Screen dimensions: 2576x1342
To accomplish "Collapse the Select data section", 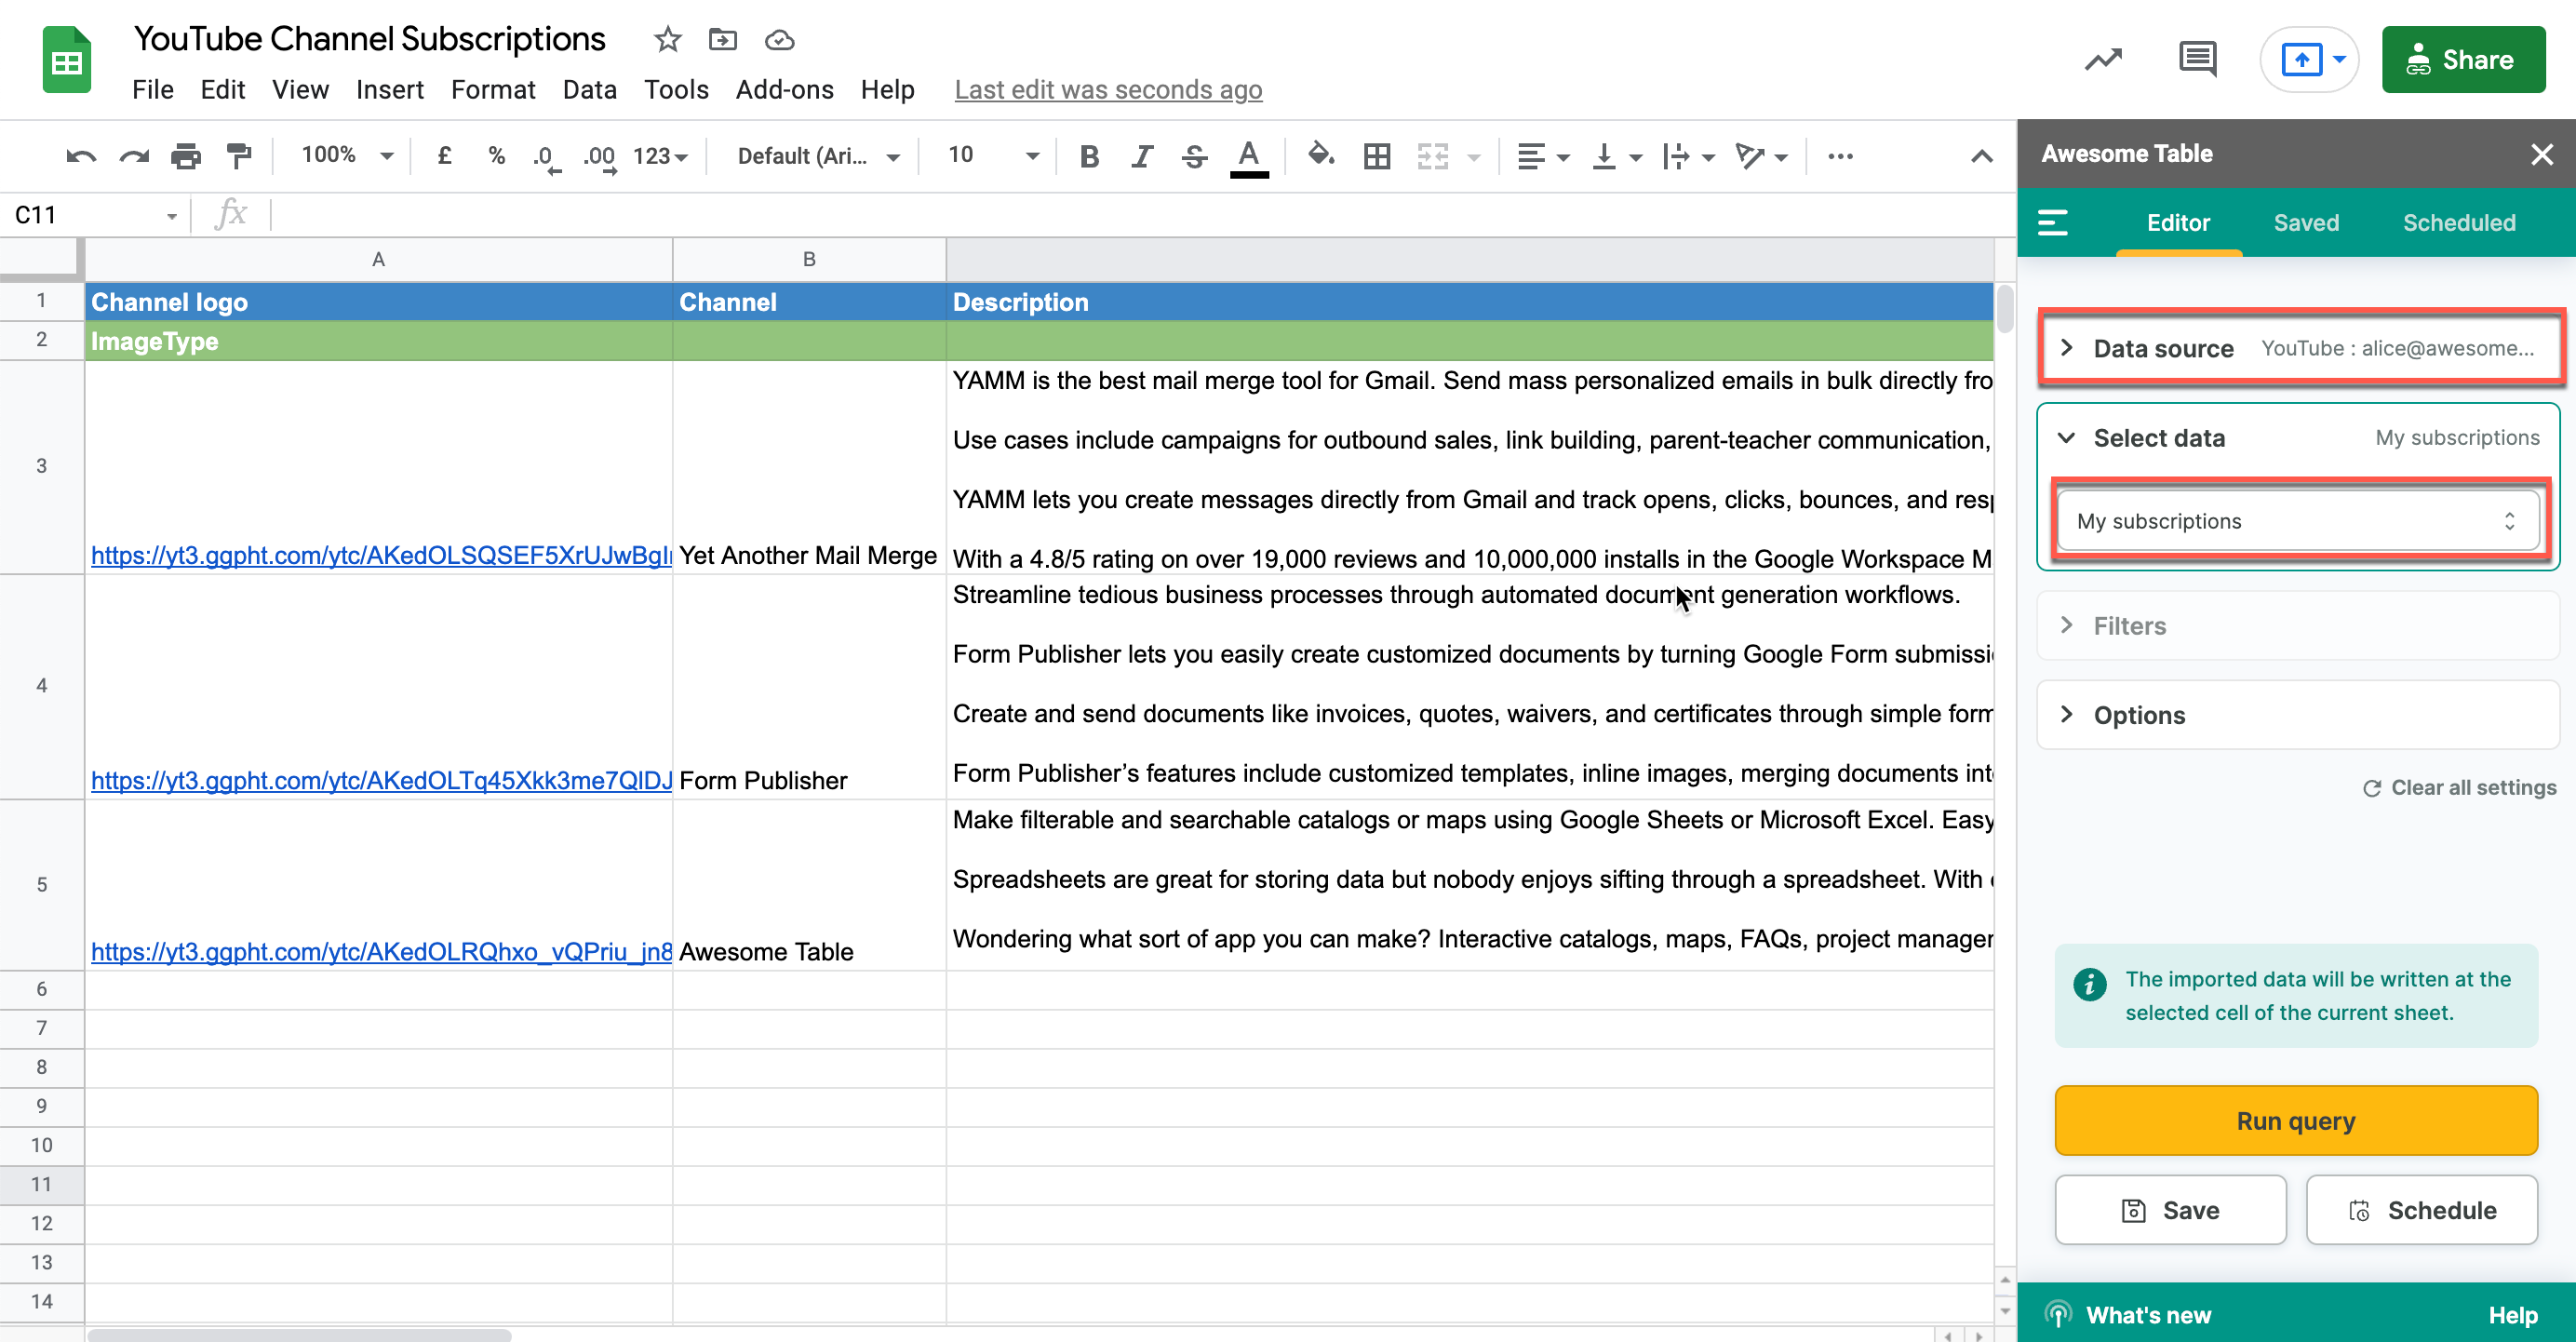I will click(x=2298, y=438).
